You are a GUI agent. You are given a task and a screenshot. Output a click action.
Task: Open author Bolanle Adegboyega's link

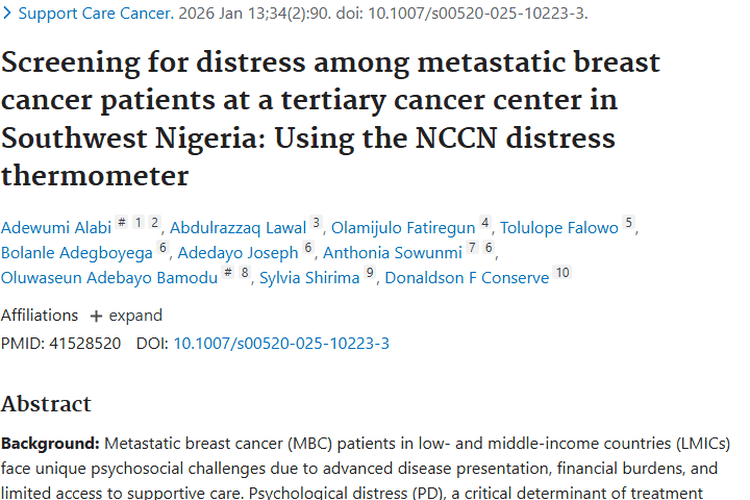click(77, 253)
